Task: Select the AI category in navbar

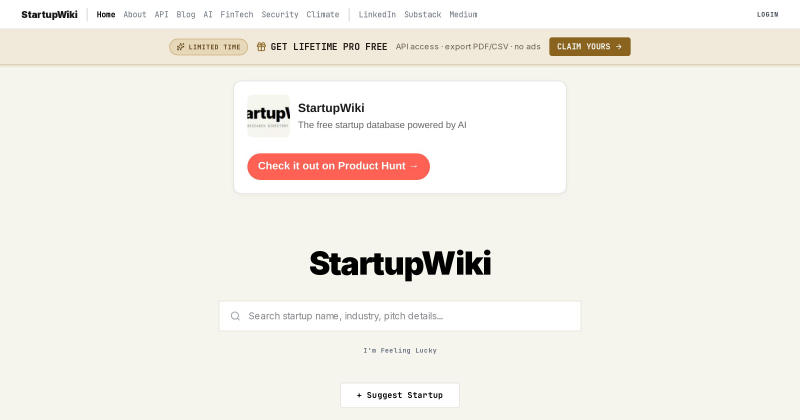Action: click(208, 14)
